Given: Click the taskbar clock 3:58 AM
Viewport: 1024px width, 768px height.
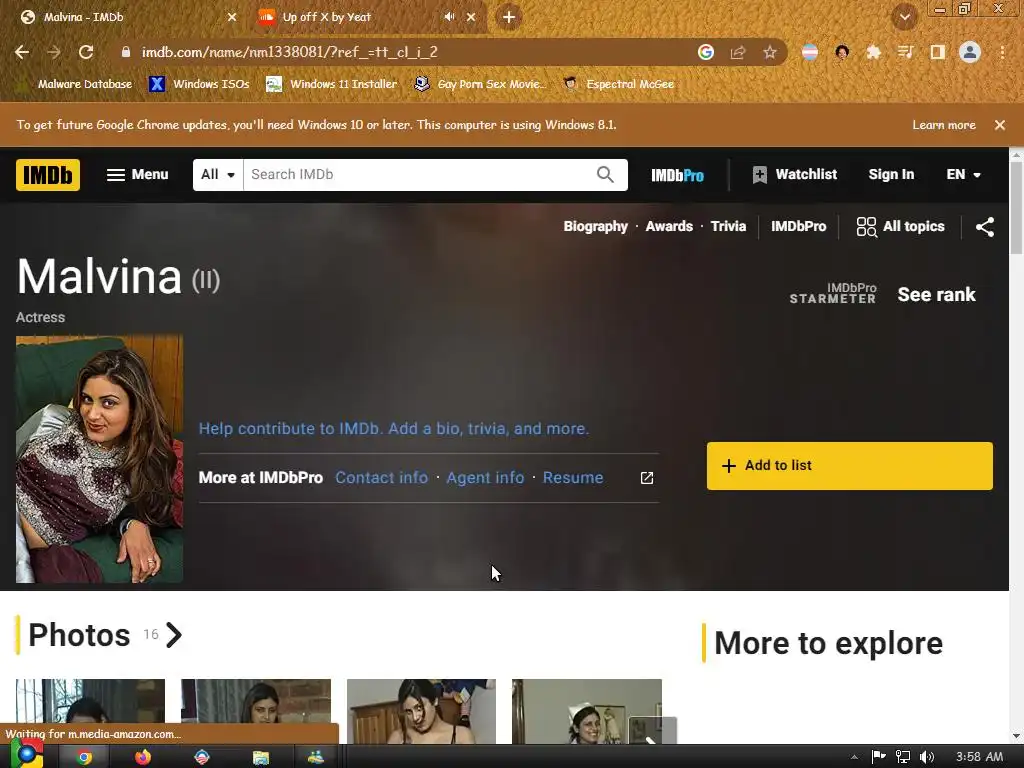Looking at the screenshot, I should pos(980,757).
